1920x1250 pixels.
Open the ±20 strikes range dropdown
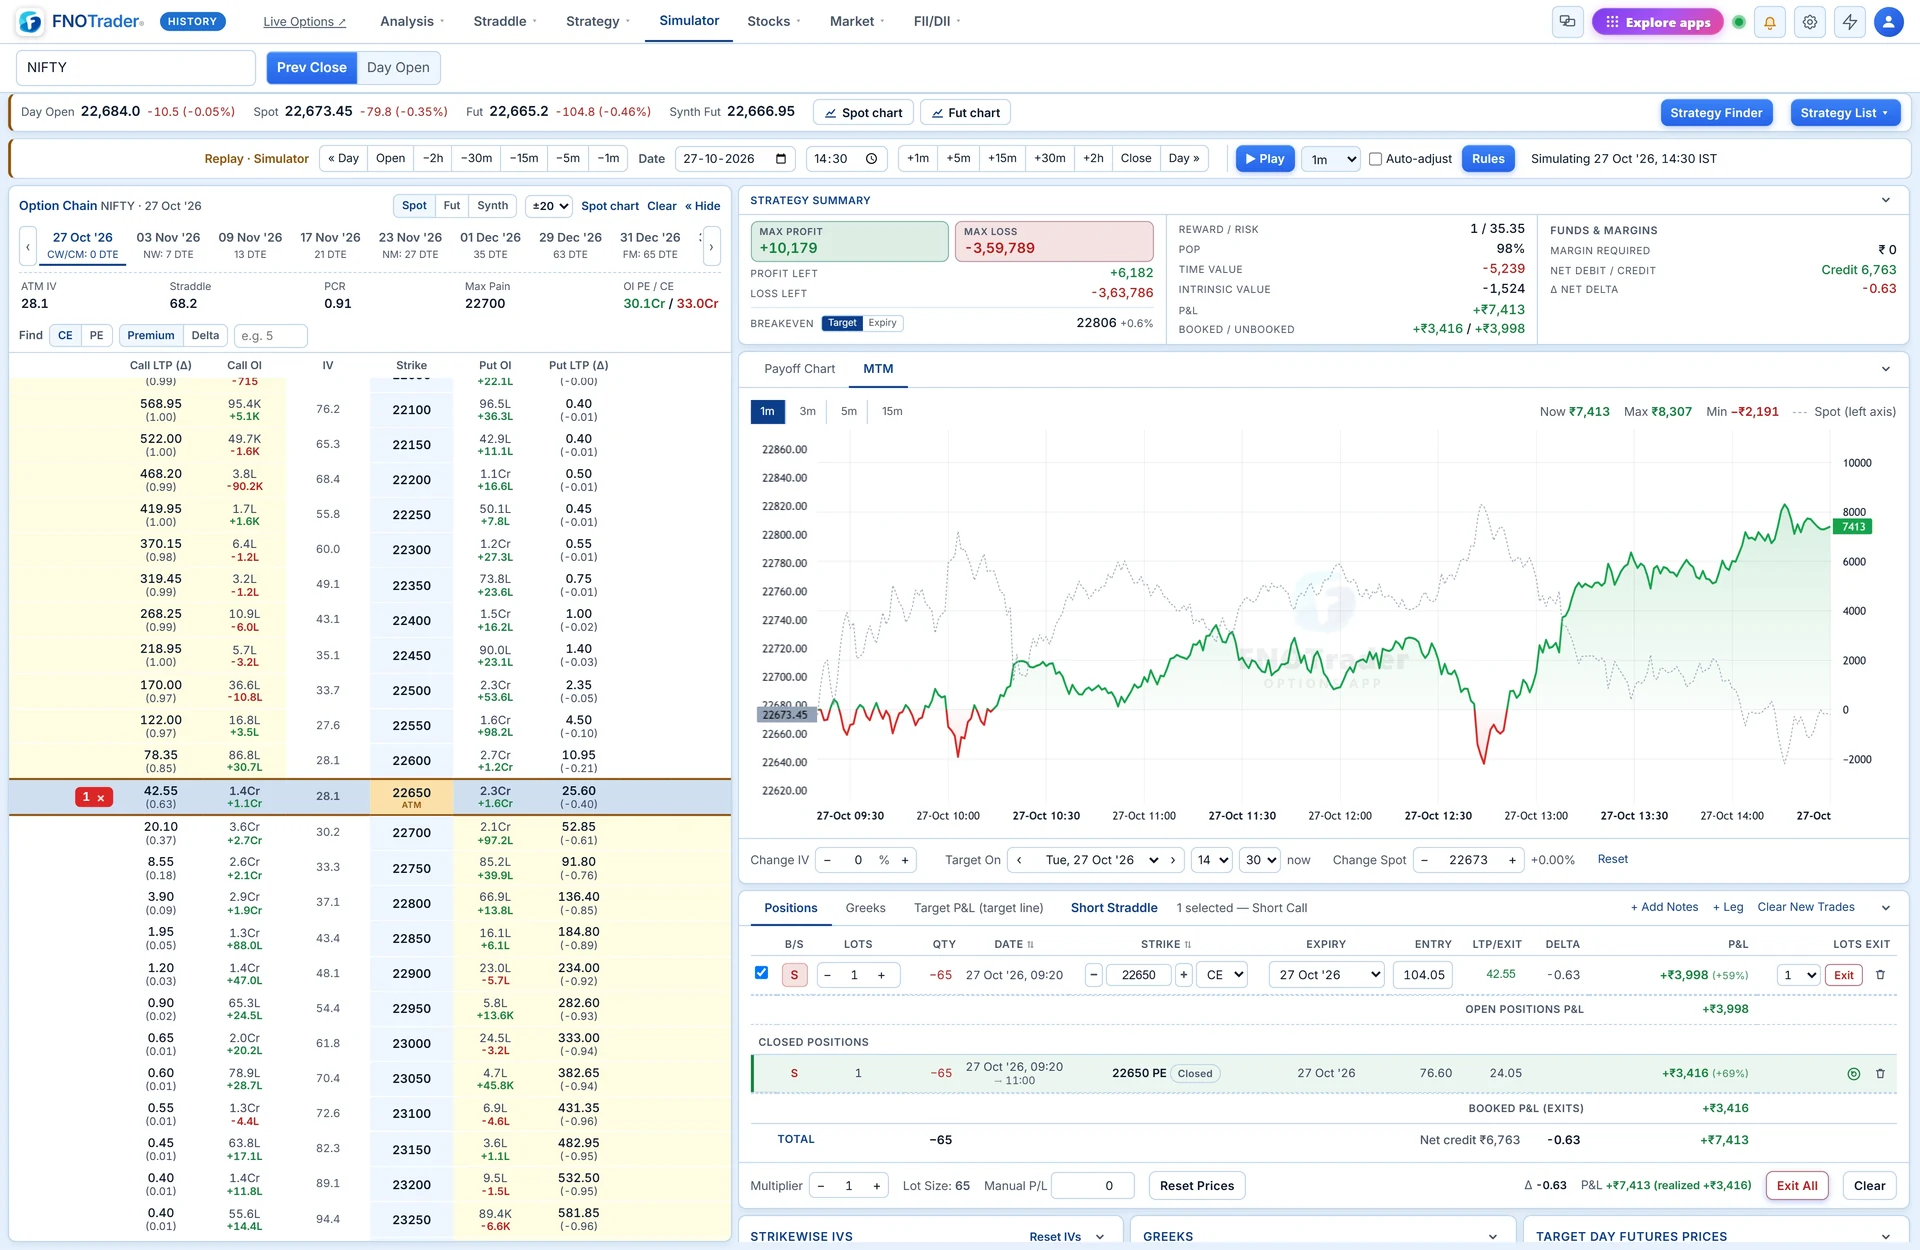(x=550, y=206)
